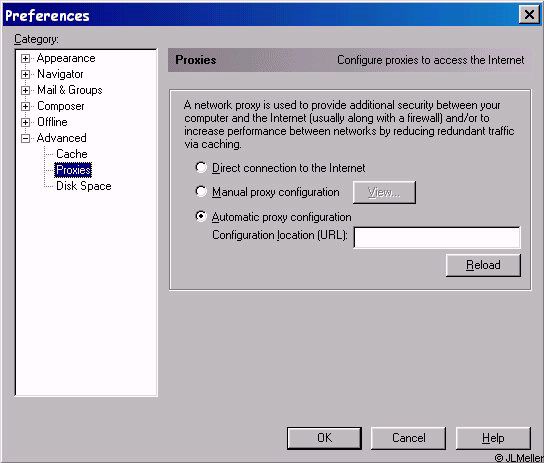Image resolution: width=544 pixels, height=463 pixels.
Task: Expand the Mail & Groups category
Action: (25, 90)
